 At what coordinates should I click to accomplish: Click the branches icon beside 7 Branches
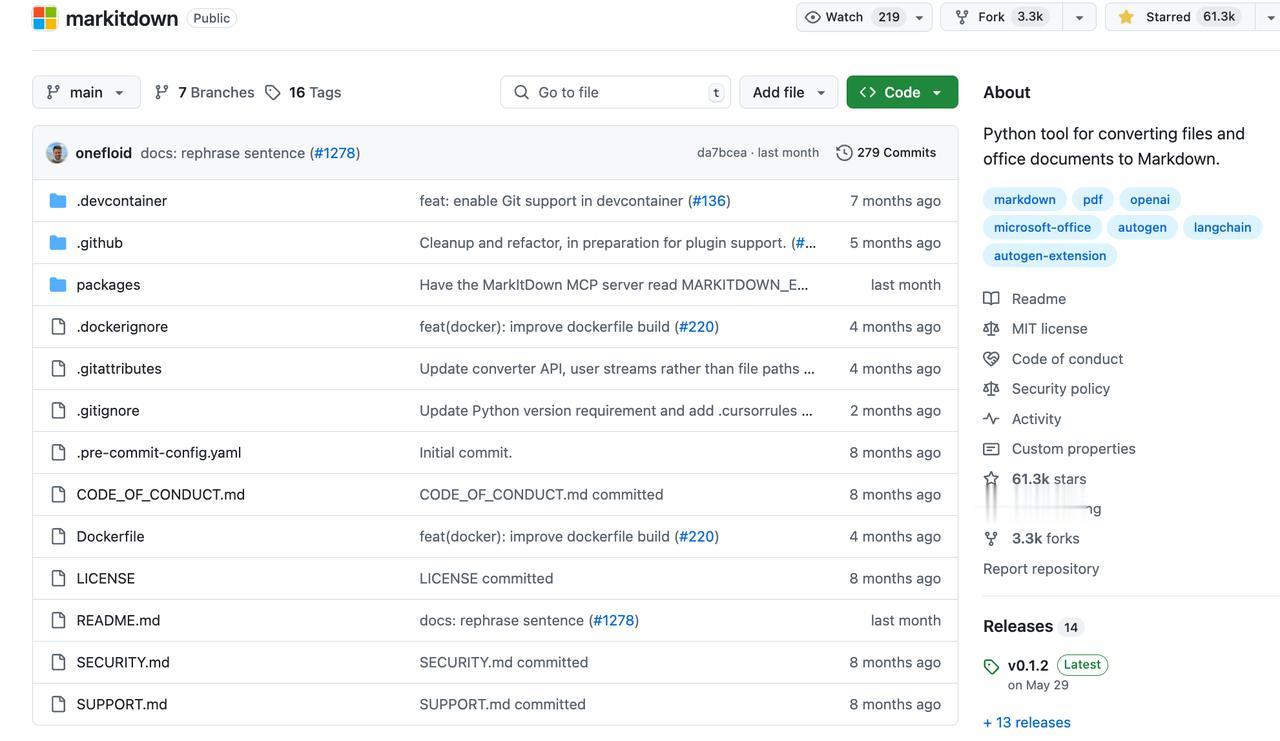click(x=162, y=92)
